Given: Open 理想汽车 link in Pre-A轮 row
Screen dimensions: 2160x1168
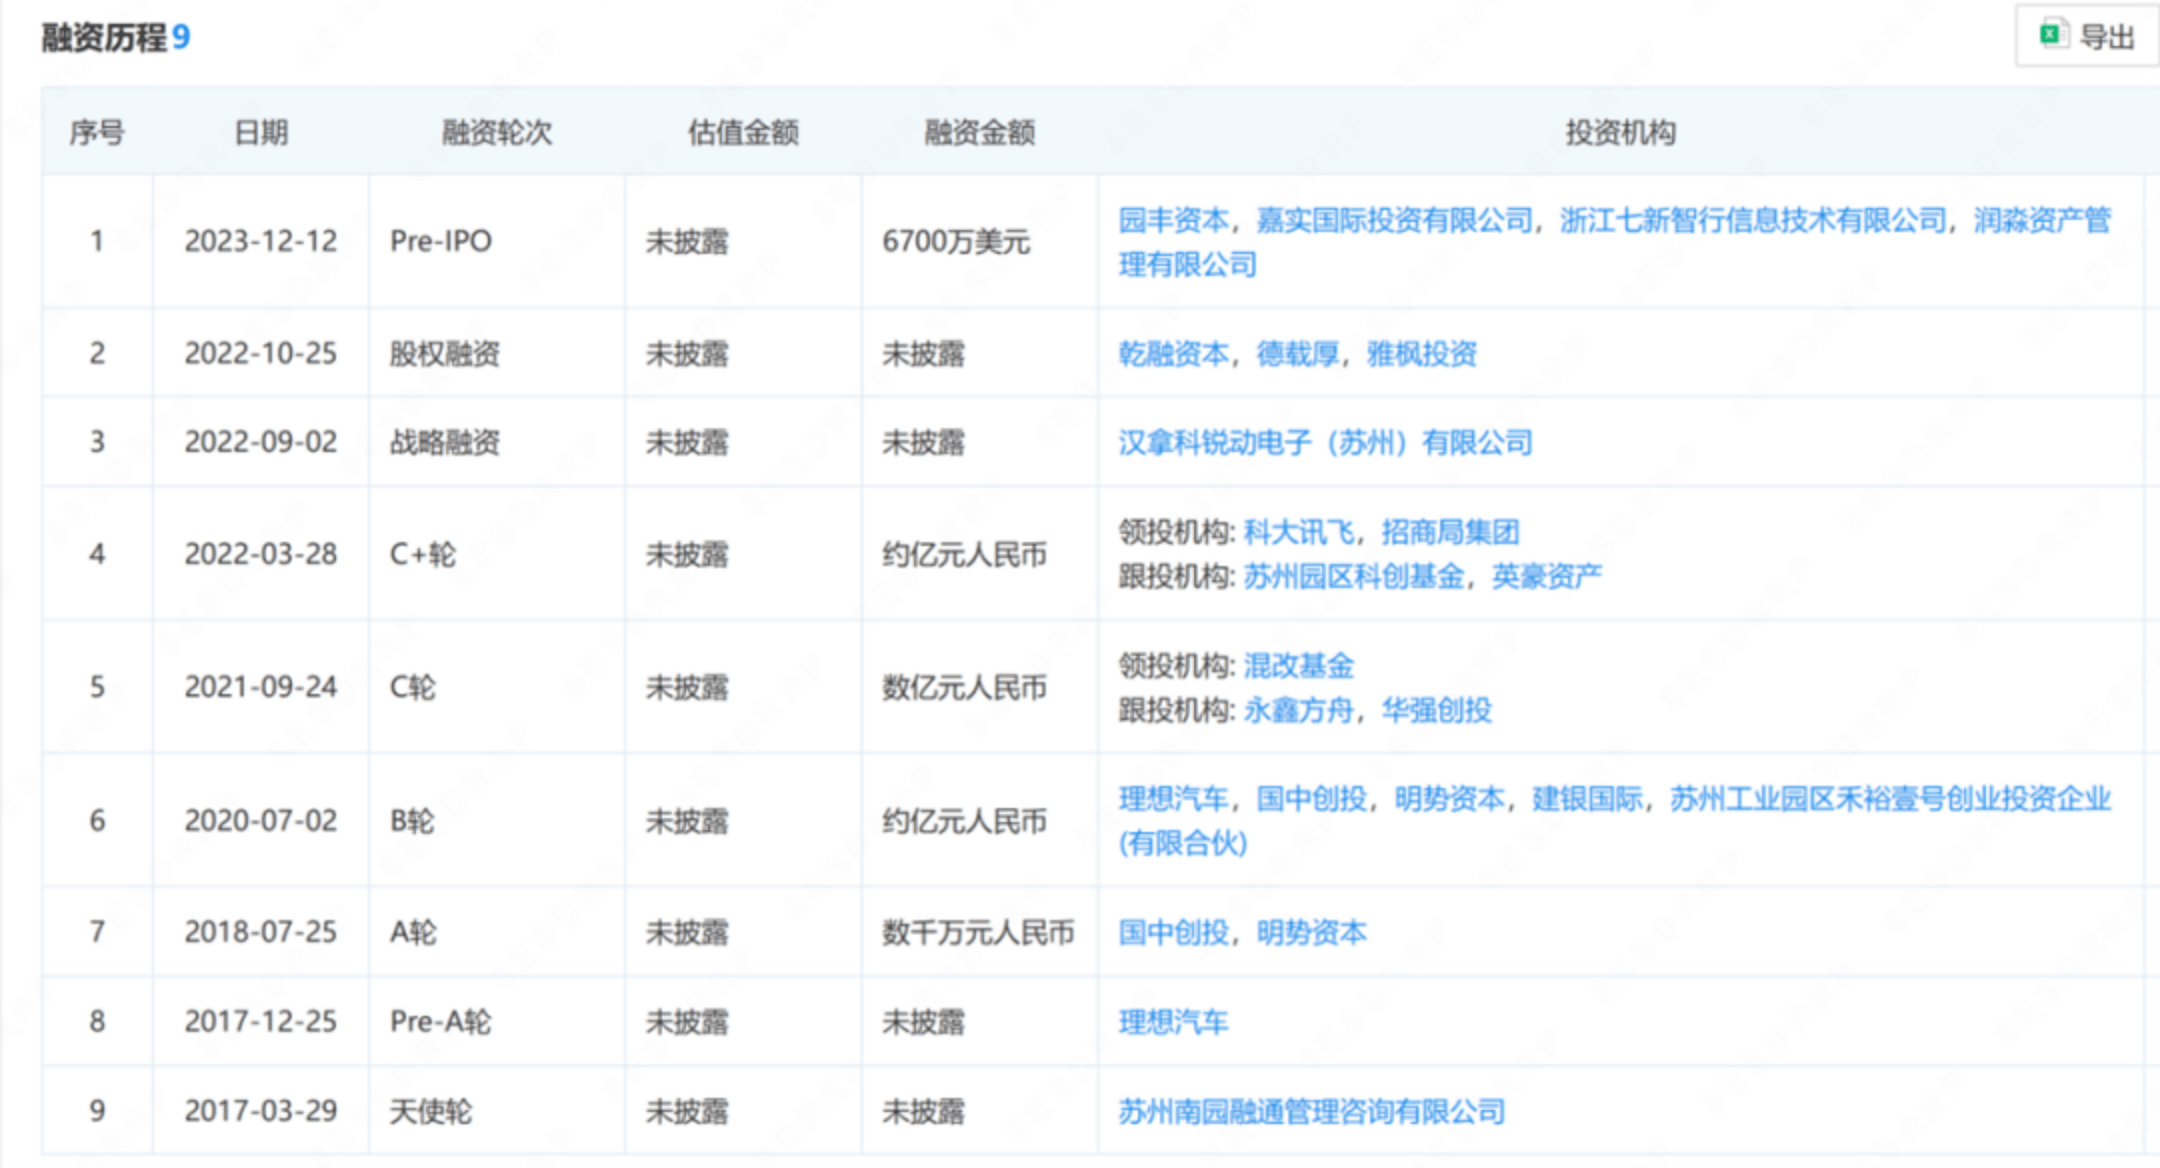Looking at the screenshot, I should 1173,1021.
